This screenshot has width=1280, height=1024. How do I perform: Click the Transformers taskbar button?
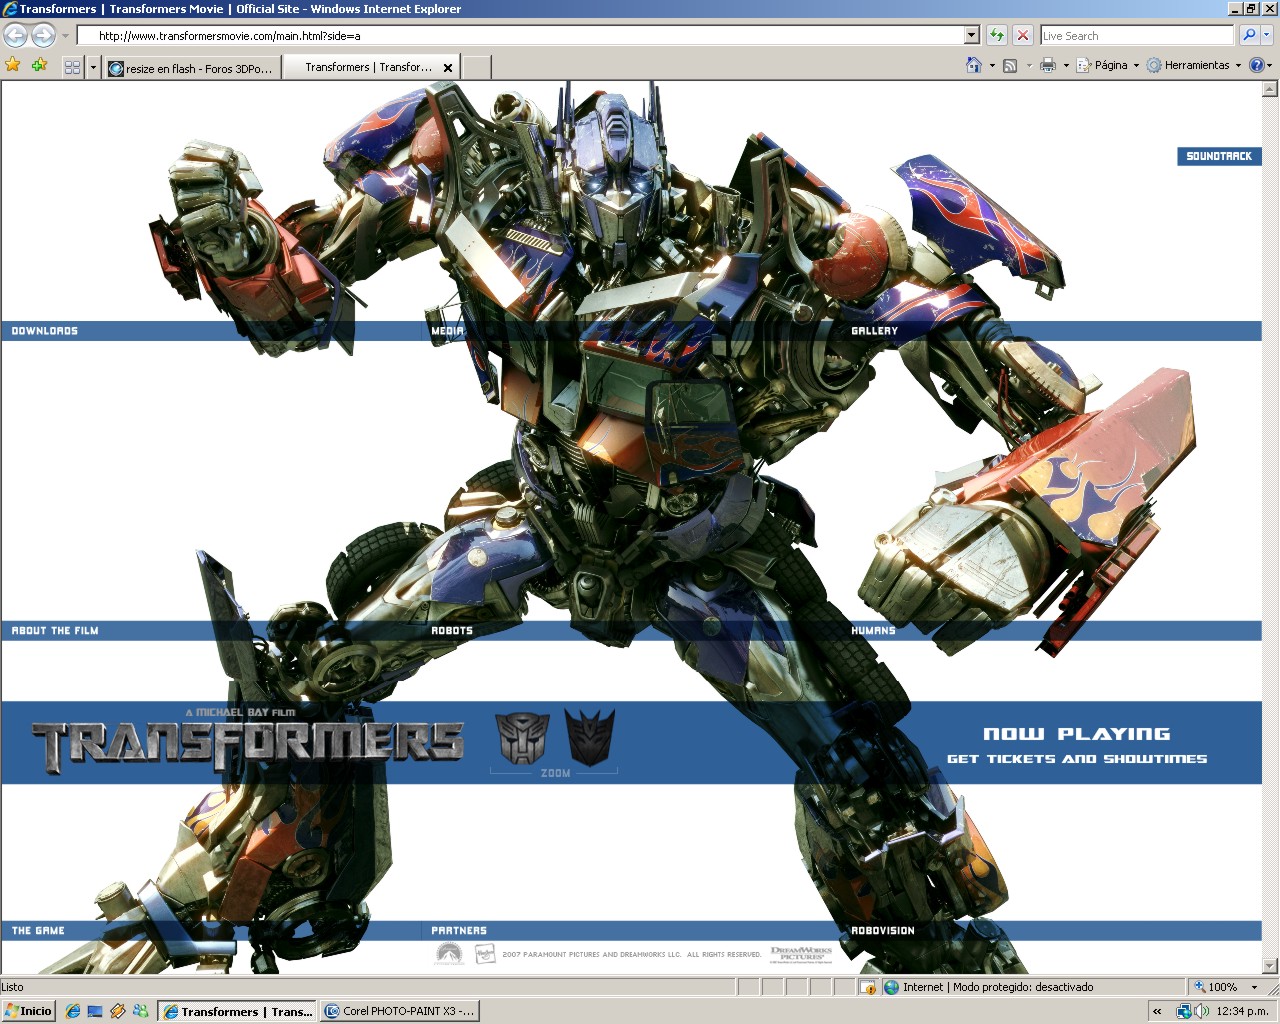[x=237, y=1011]
